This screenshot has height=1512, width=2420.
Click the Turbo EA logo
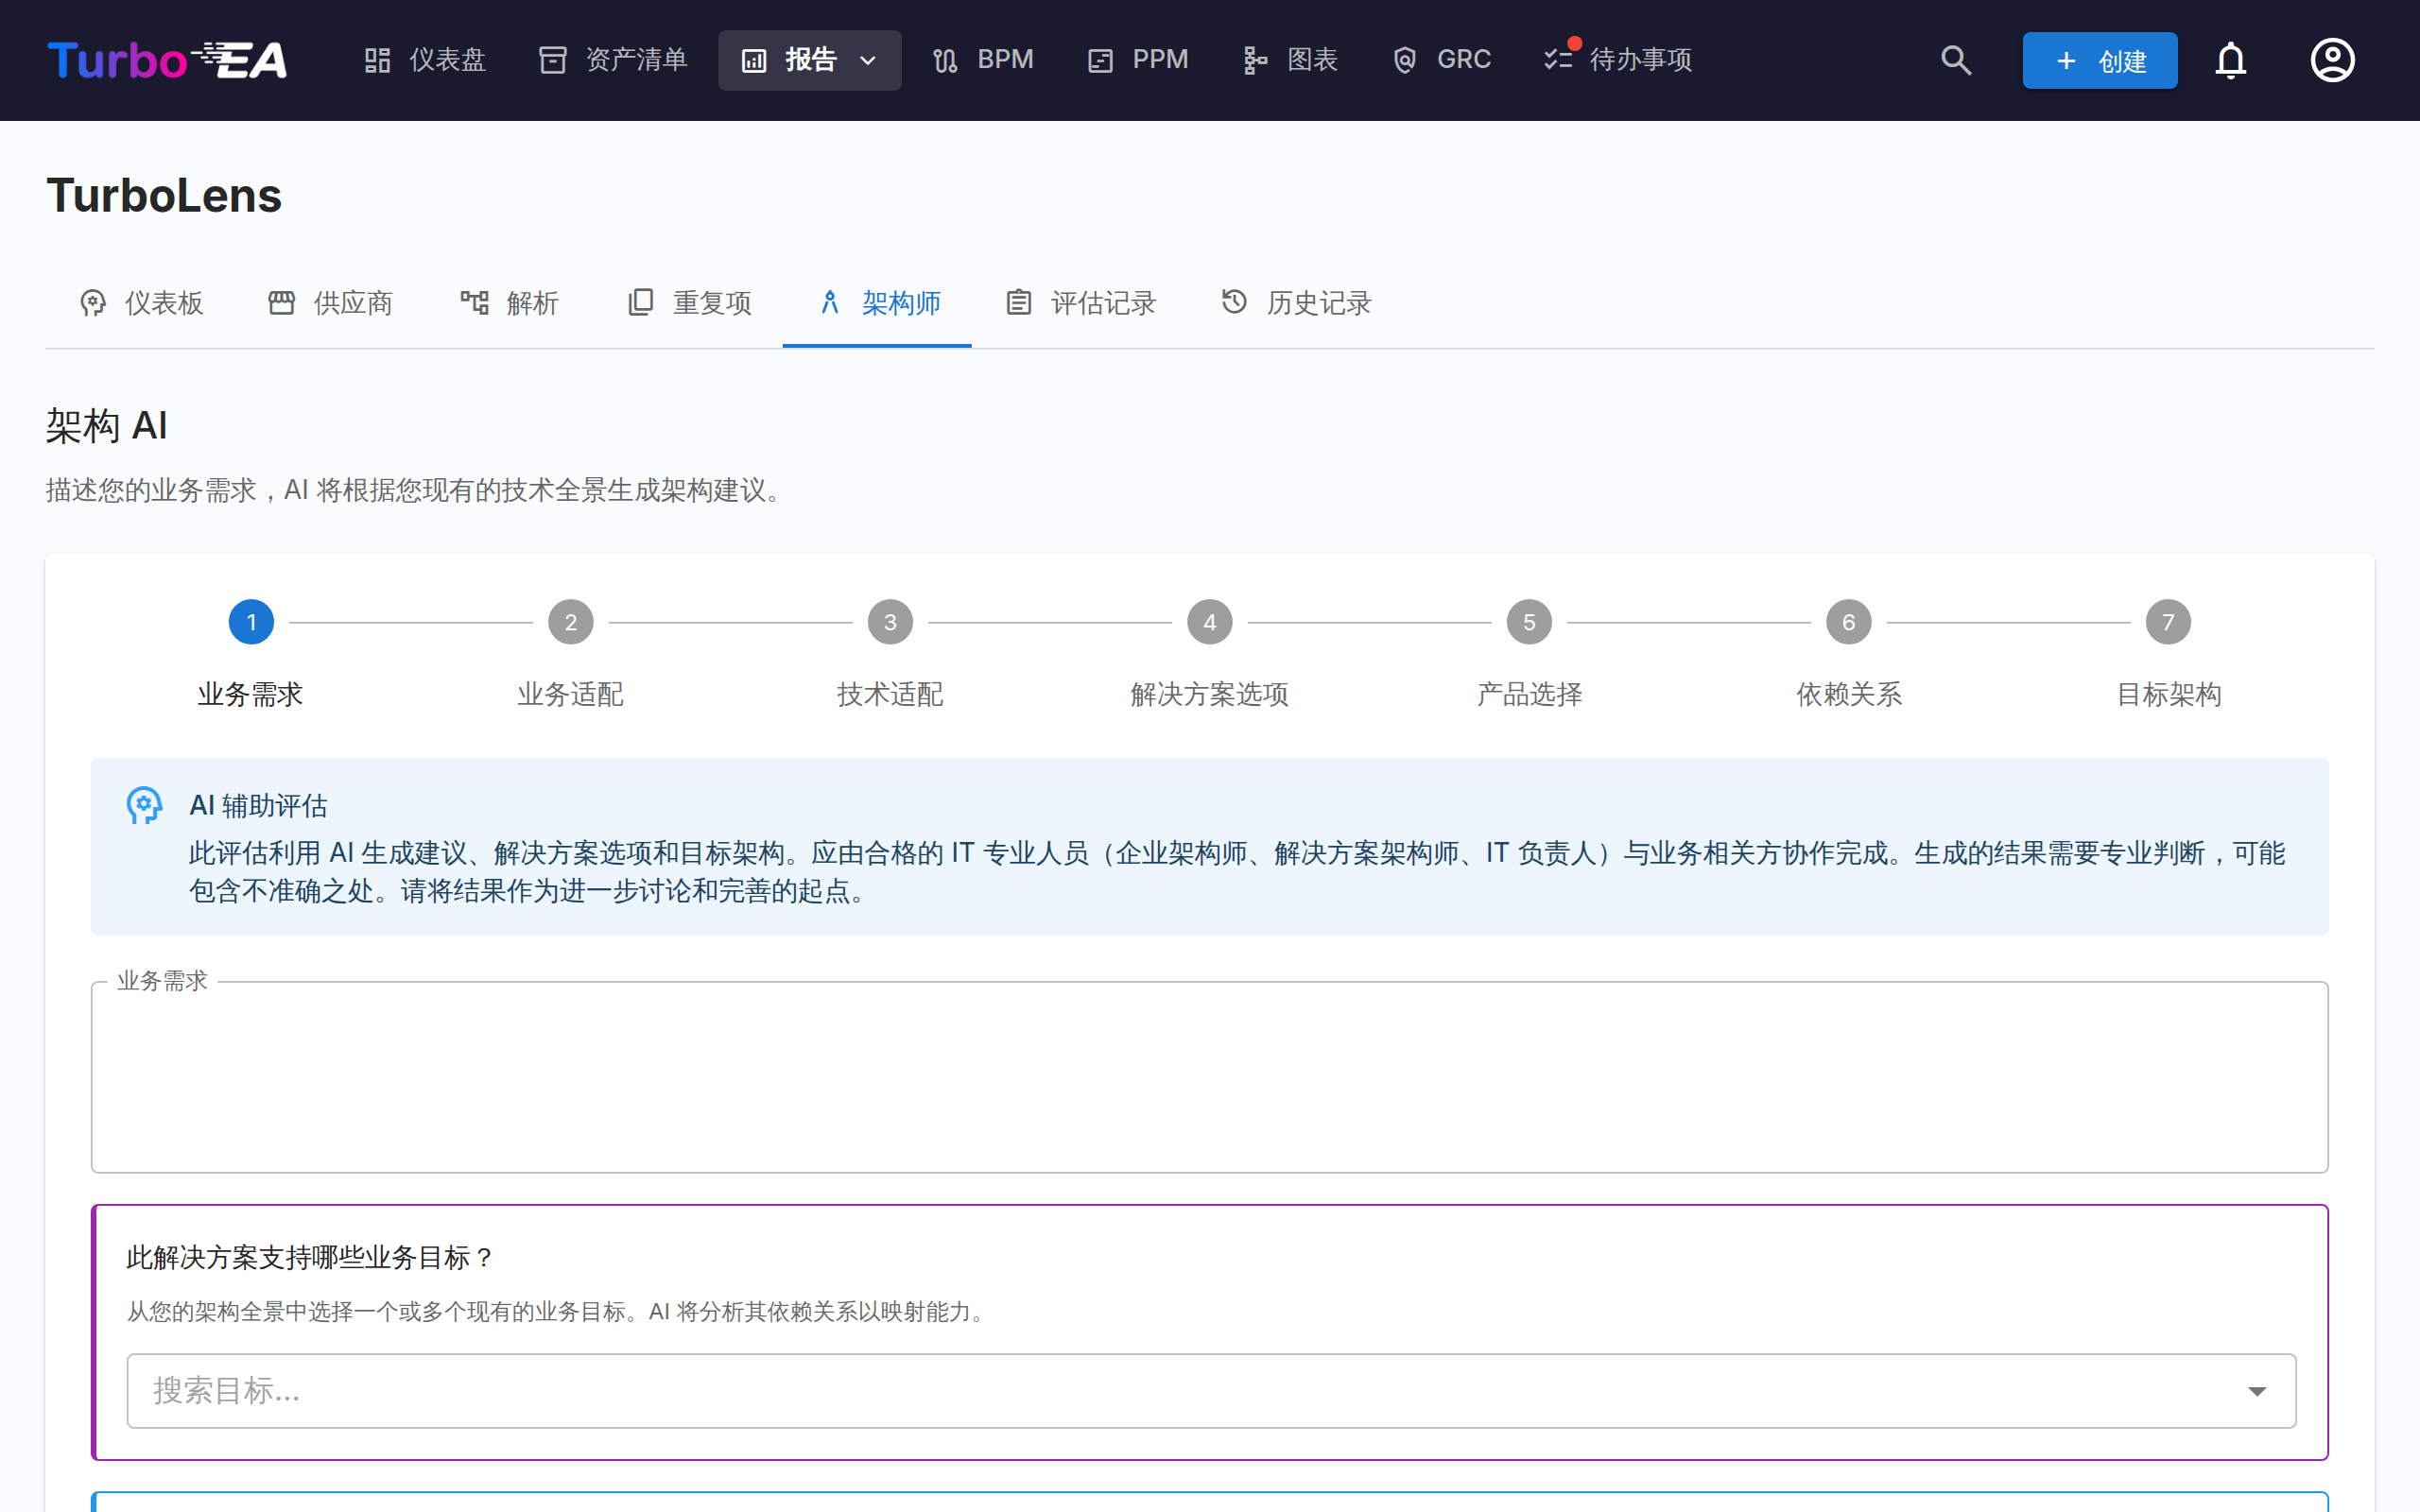coord(168,60)
